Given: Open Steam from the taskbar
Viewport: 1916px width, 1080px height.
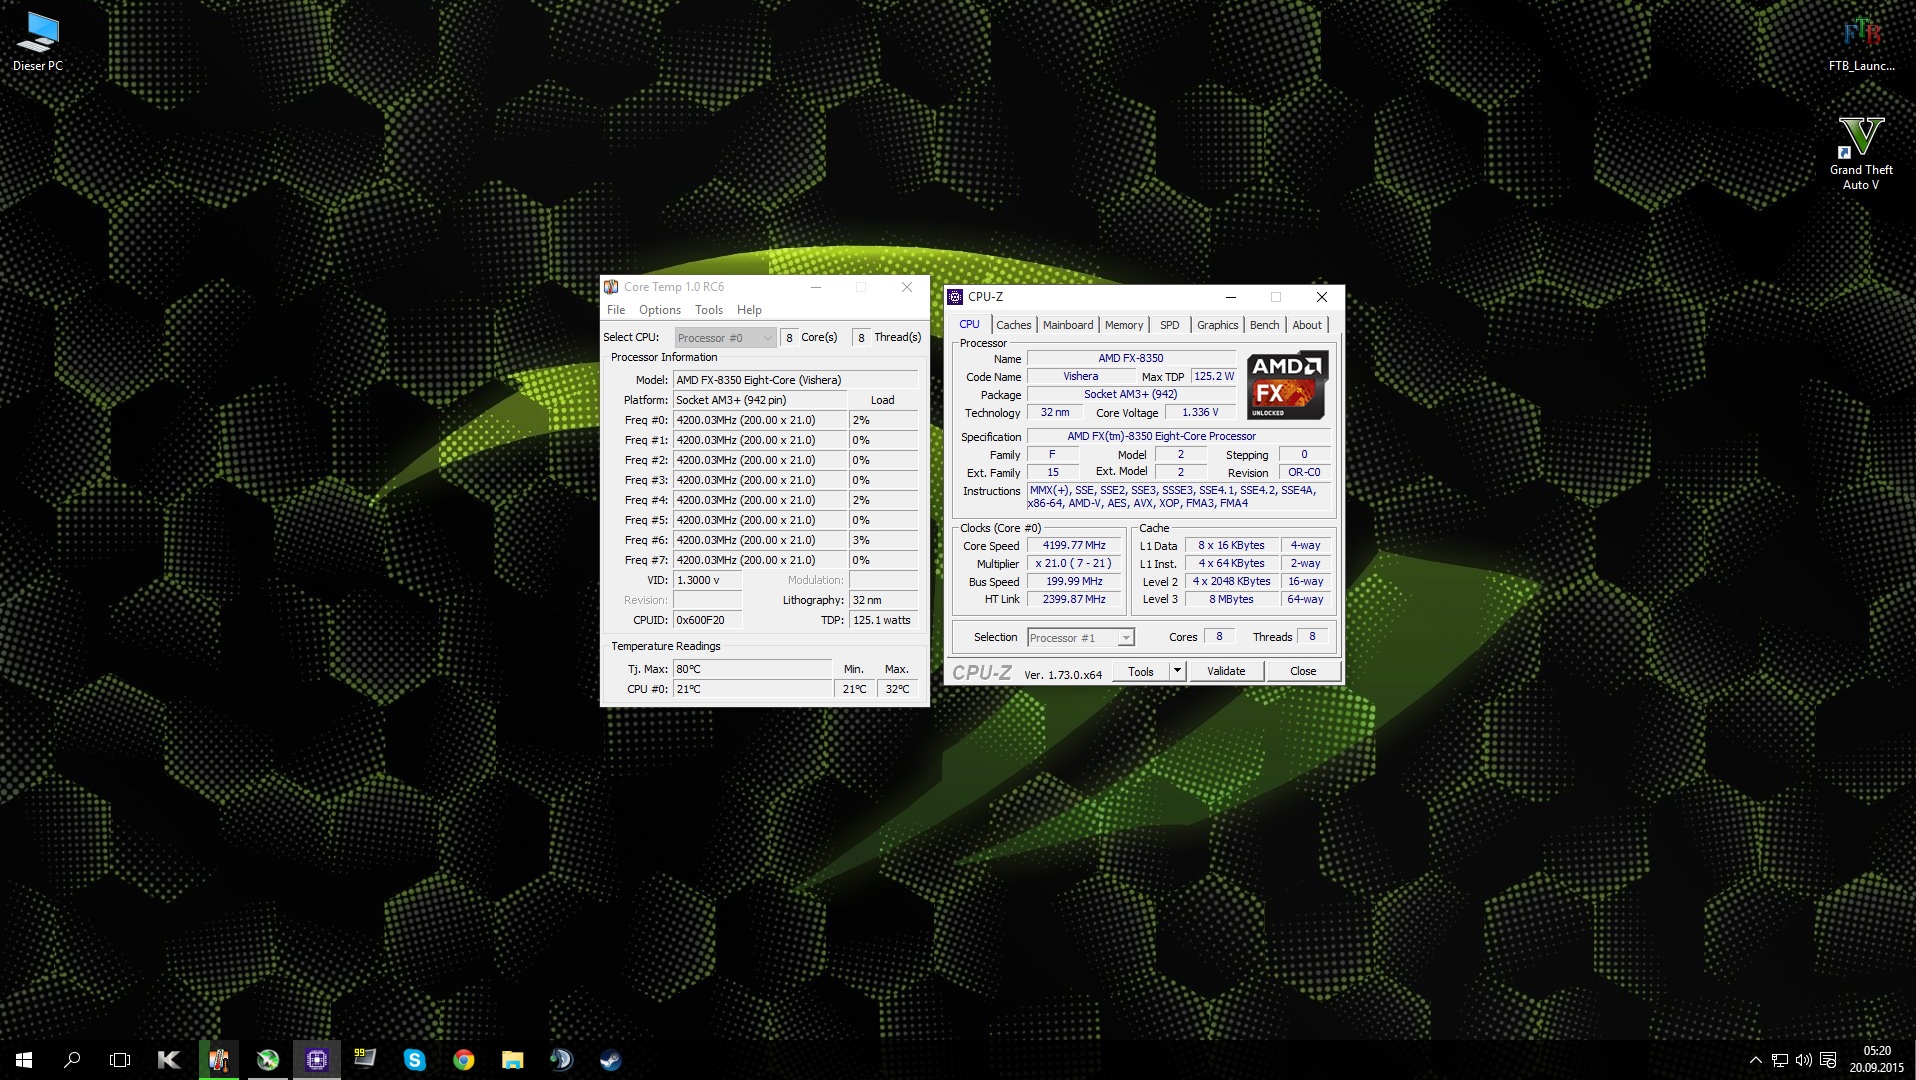Looking at the screenshot, I should (610, 1060).
